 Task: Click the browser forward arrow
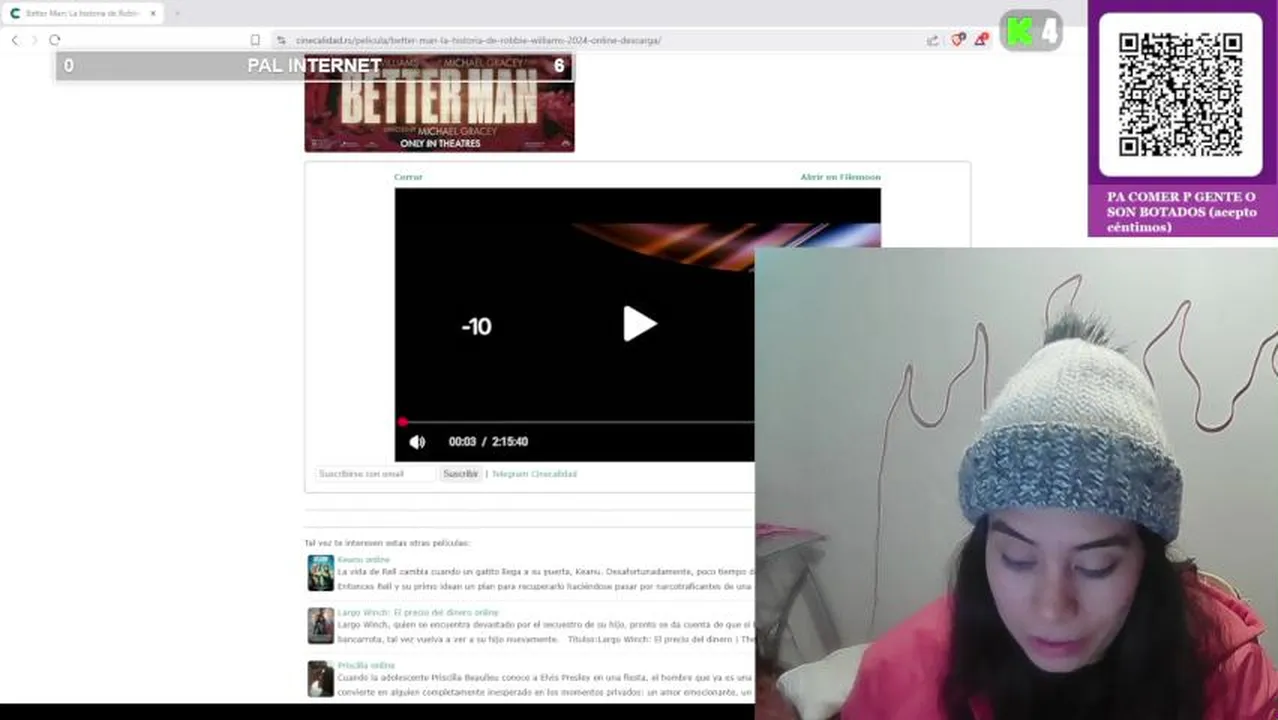pyautogui.click(x=34, y=40)
